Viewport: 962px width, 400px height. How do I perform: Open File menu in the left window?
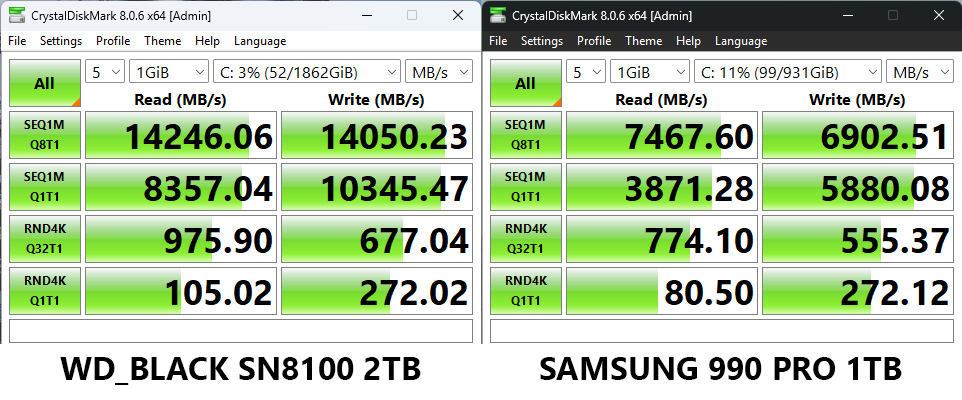pos(17,41)
